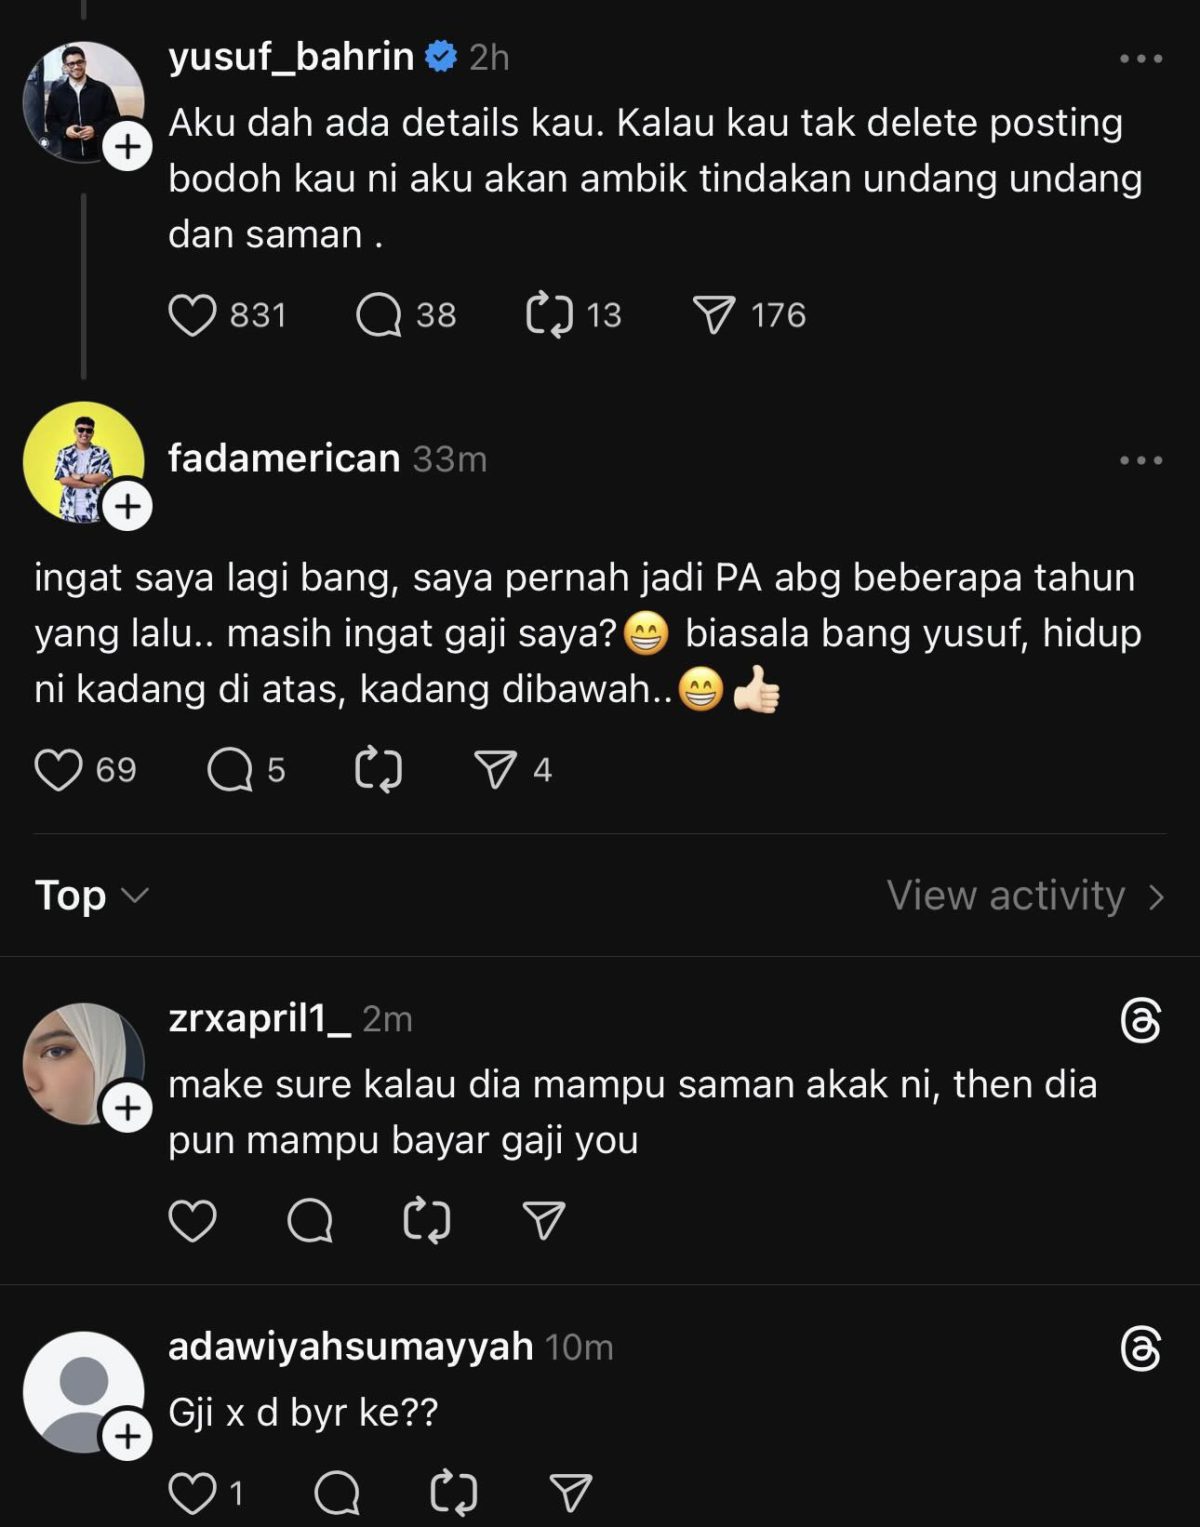Open replies on yusuf_bahrin's post
The height and width of the screenshot is (1527, 1200).
tap(379, 315)
